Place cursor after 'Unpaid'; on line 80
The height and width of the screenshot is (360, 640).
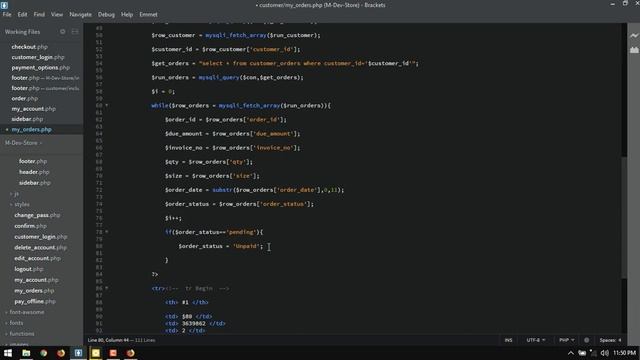point(264,246)
